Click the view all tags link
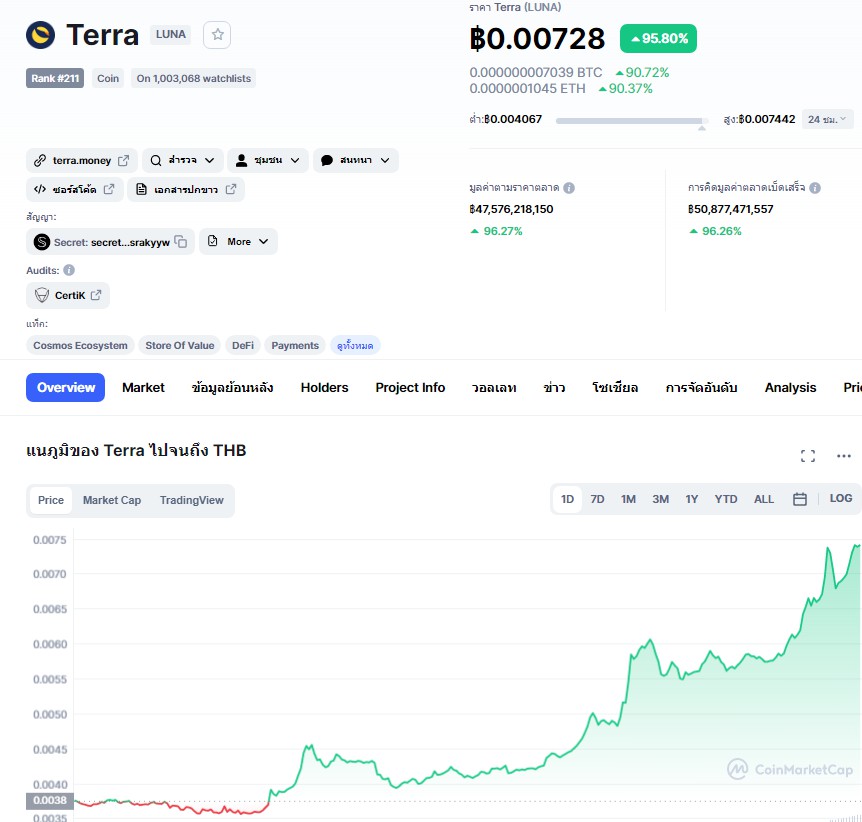 (355, 345)
